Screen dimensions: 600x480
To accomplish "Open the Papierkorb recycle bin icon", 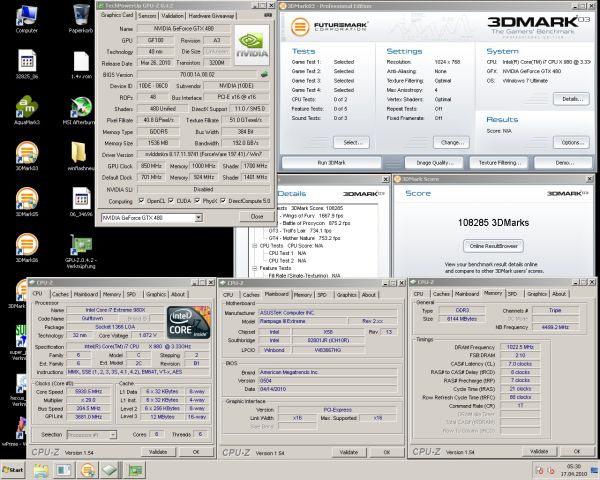I will pos(81,18).
